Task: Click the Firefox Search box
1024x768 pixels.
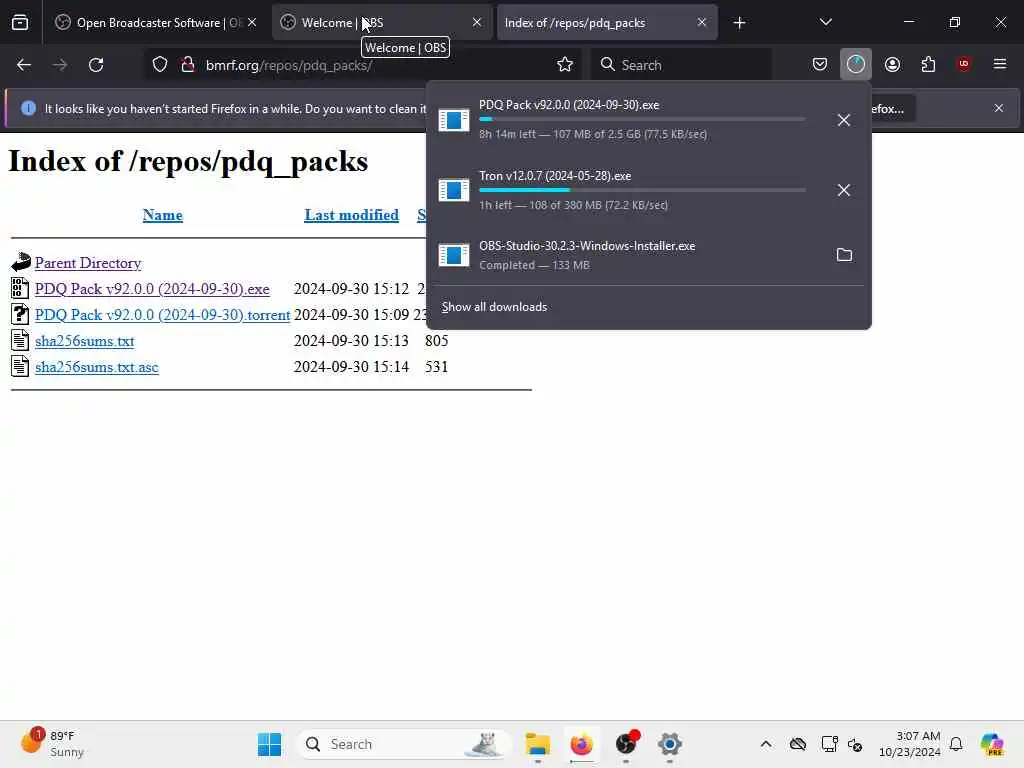Action: (x=682, y=65)
